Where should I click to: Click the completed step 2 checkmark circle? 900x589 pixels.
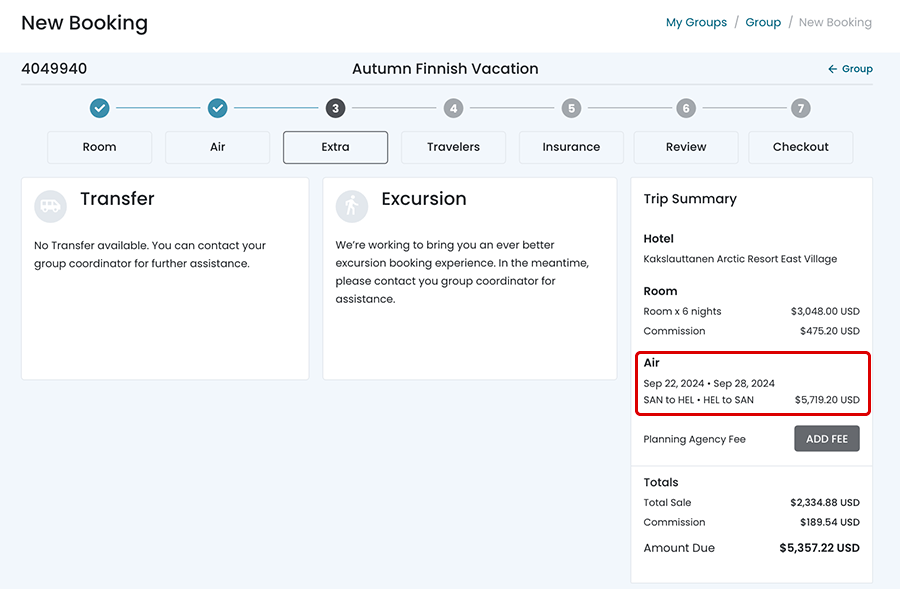217,108
